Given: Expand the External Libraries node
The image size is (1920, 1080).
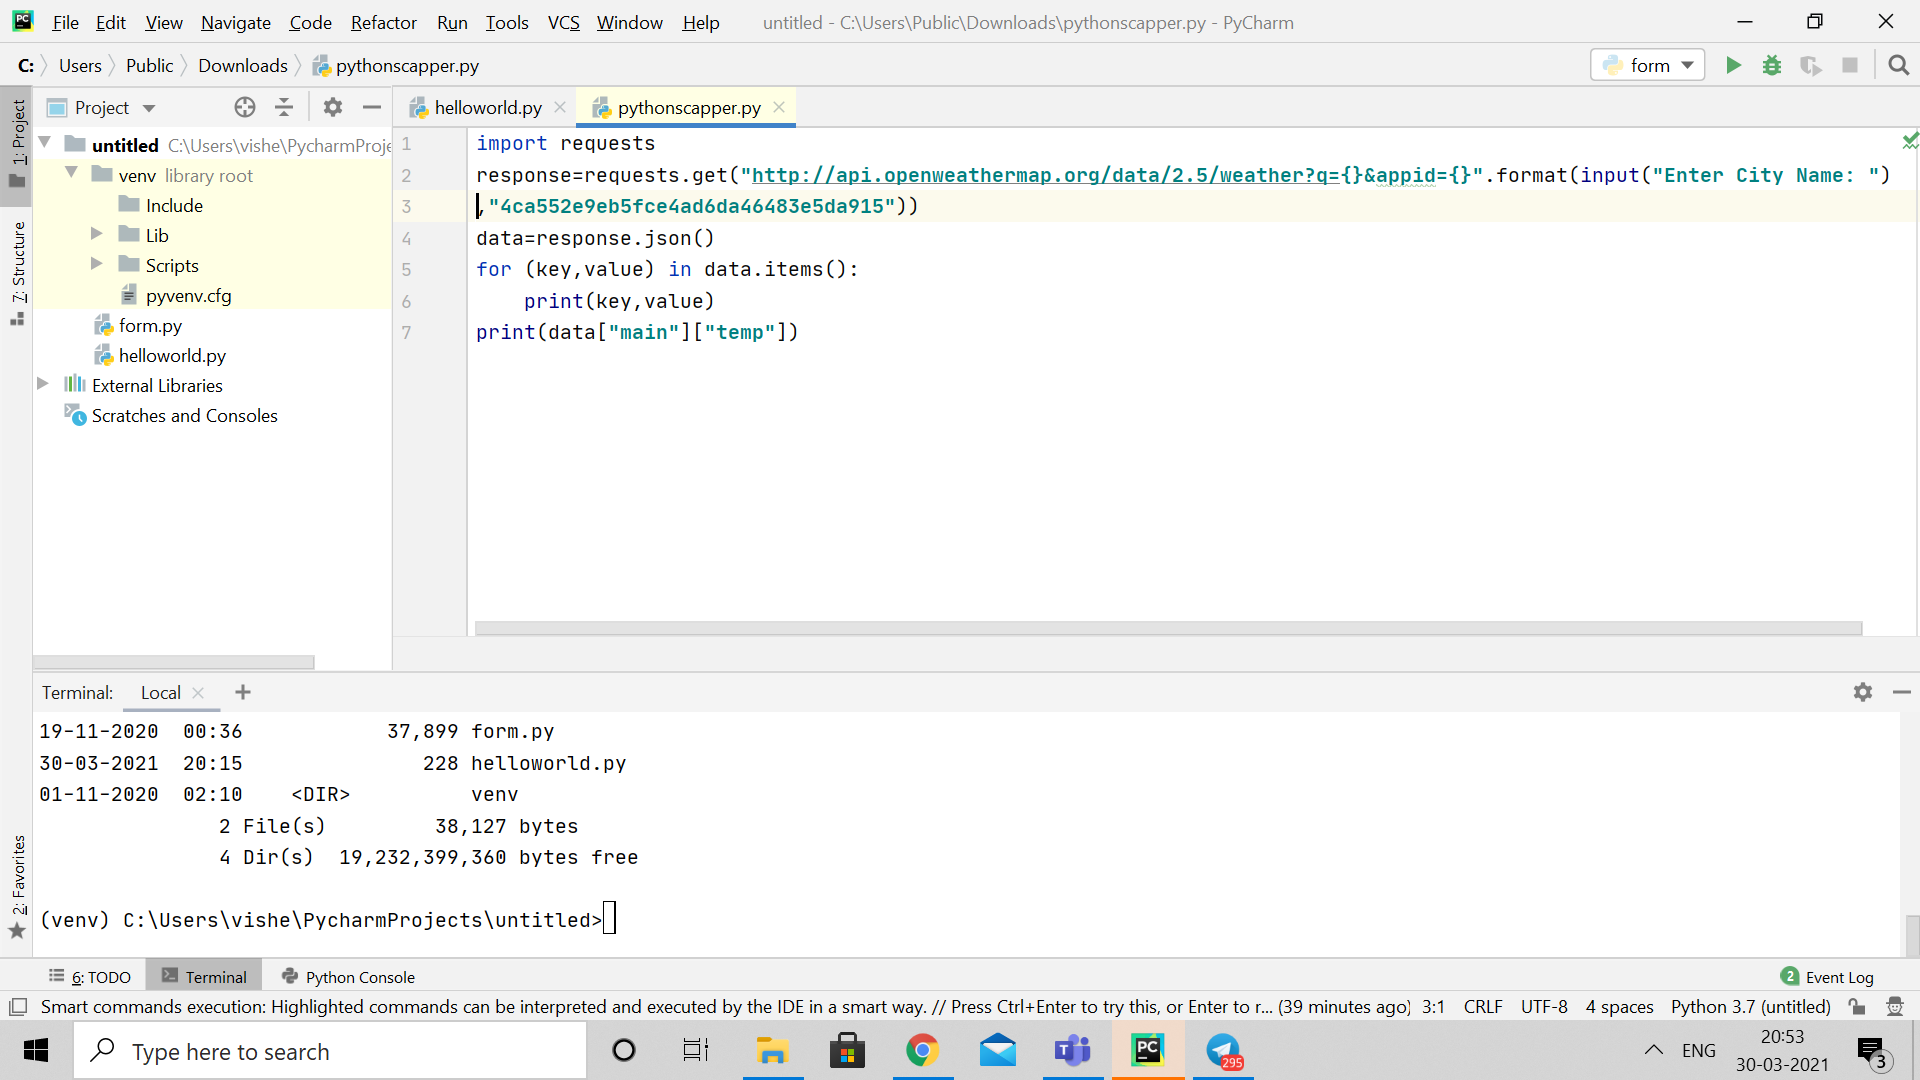Looking at the screenshot, I should [43, 384].
